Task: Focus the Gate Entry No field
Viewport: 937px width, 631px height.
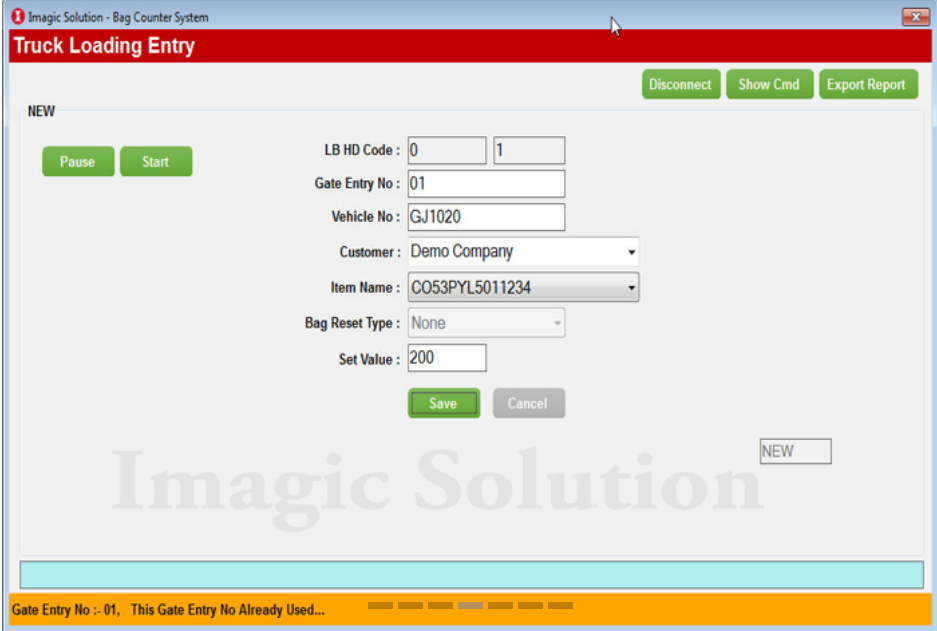Action: [x=486, y=184]
